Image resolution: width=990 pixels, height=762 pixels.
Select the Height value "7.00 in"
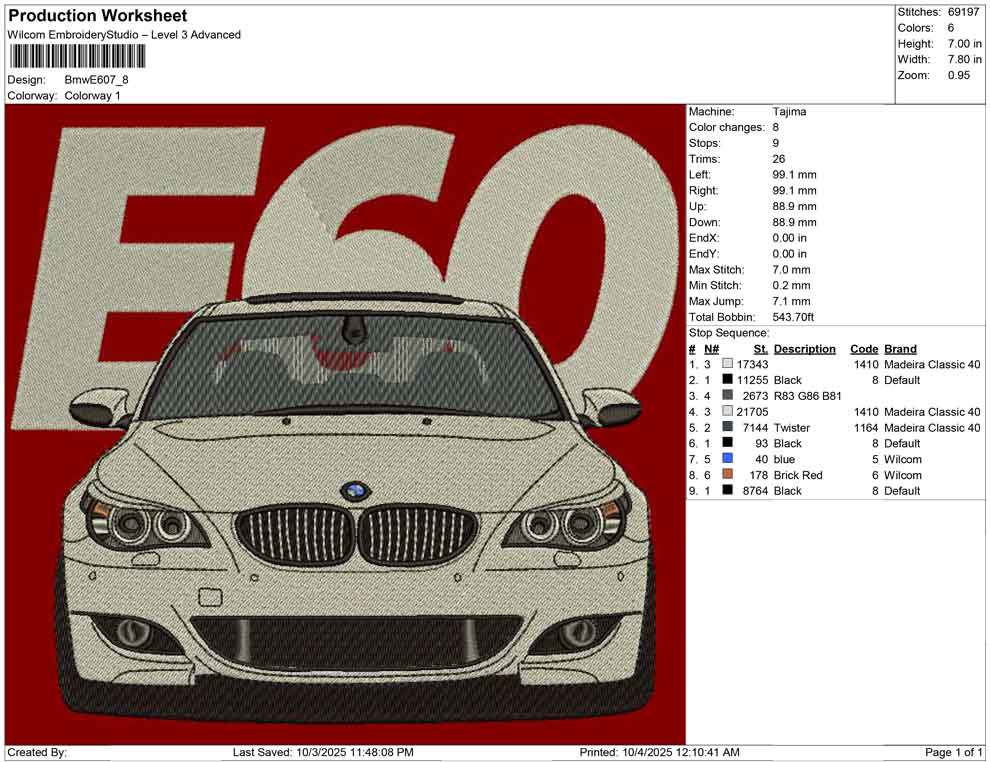click(x=965, y=44)
